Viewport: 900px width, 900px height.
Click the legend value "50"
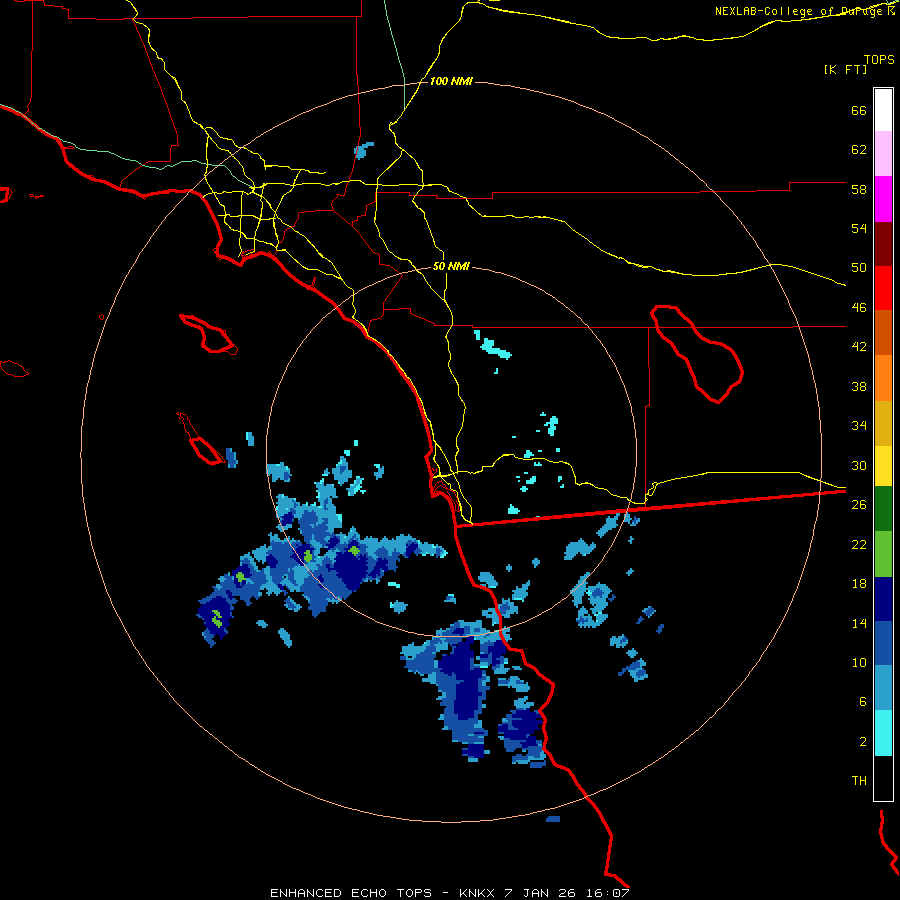[x=859, y=267]
